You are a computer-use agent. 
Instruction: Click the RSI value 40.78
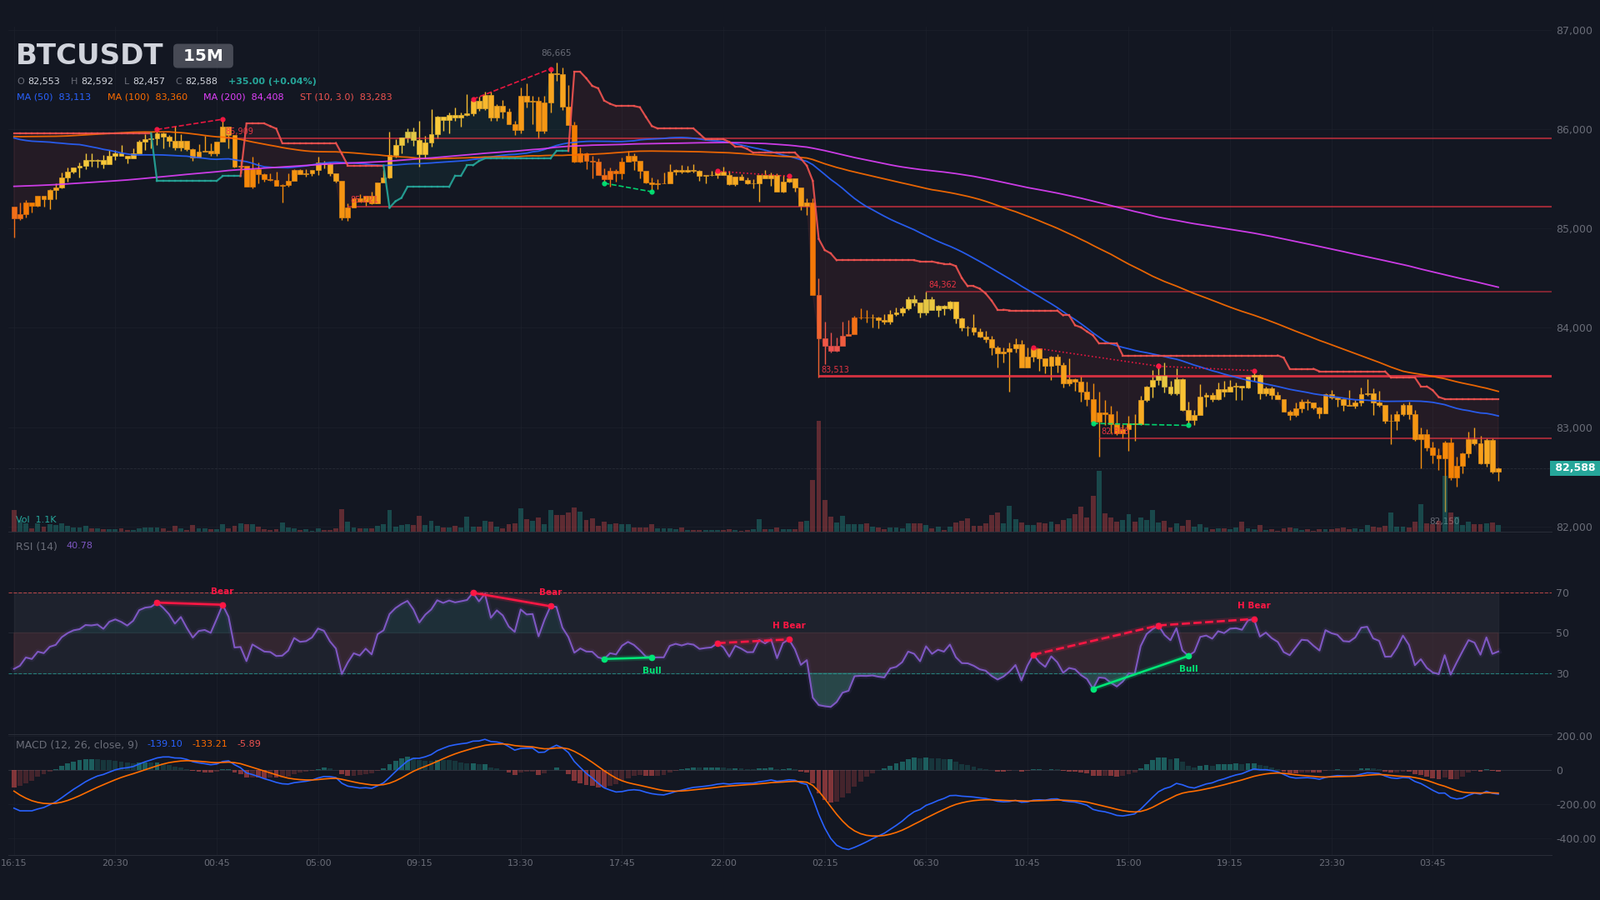click(x=79, y=546)
